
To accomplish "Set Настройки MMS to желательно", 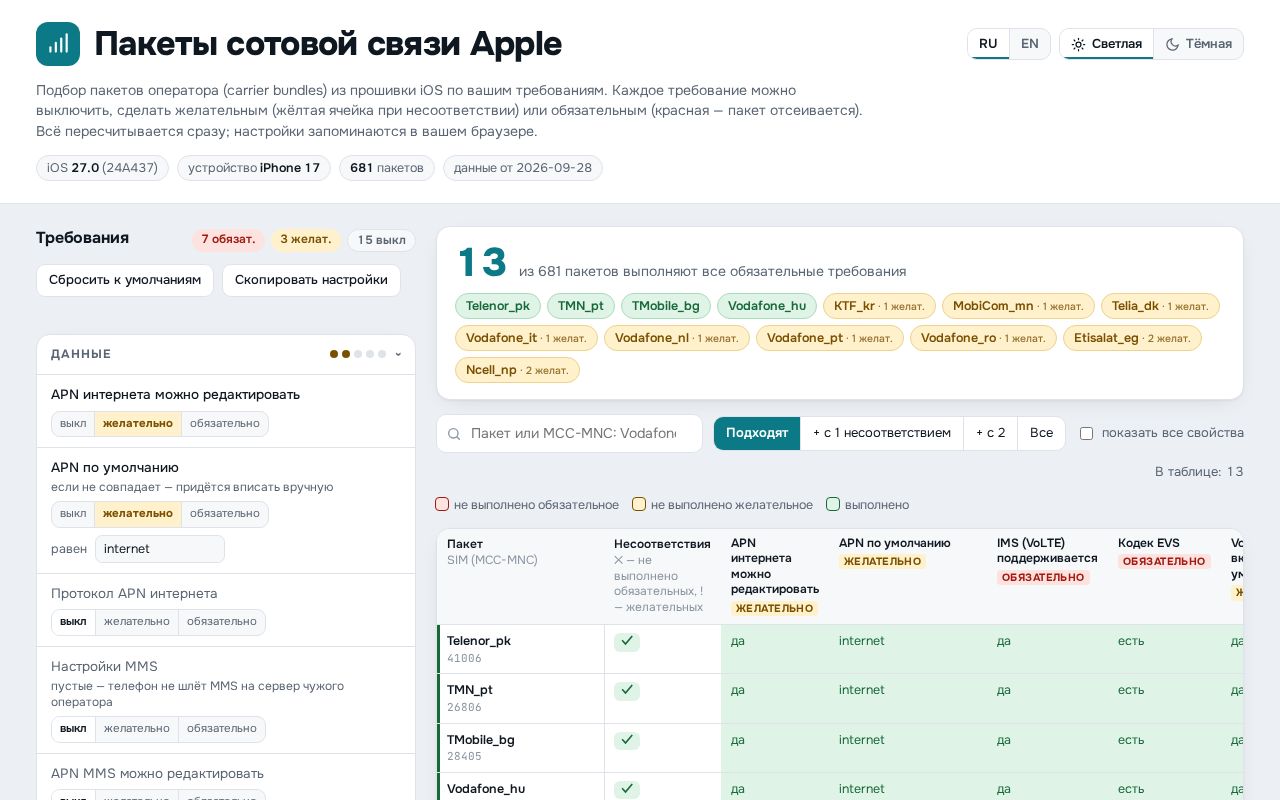I will 137,729.
